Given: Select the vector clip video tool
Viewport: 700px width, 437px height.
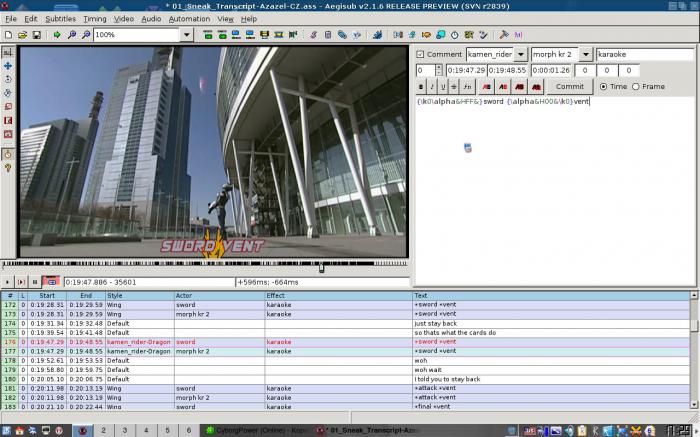Looking at the screenshot, I should (x=8, y=134).
